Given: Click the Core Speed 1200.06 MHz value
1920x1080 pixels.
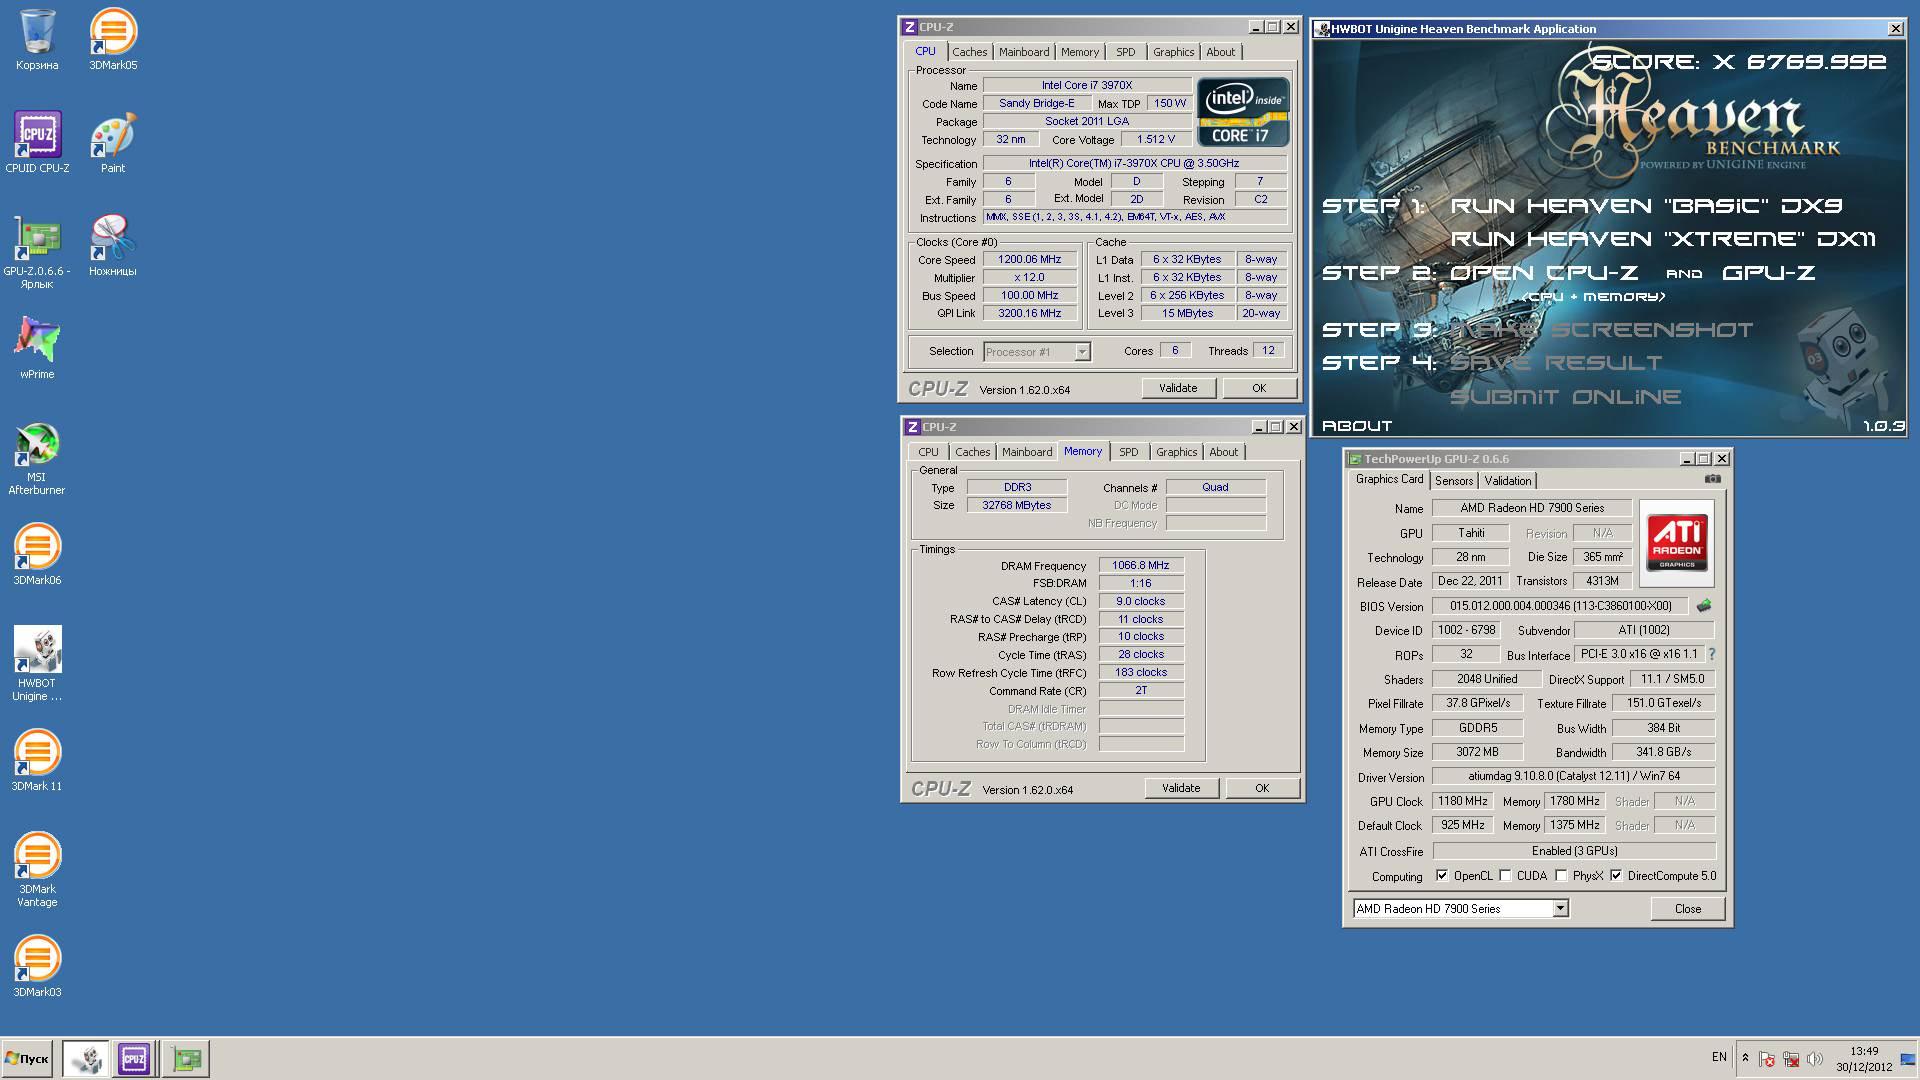Looking at the screenshot, I should (x=1030, y=259).
